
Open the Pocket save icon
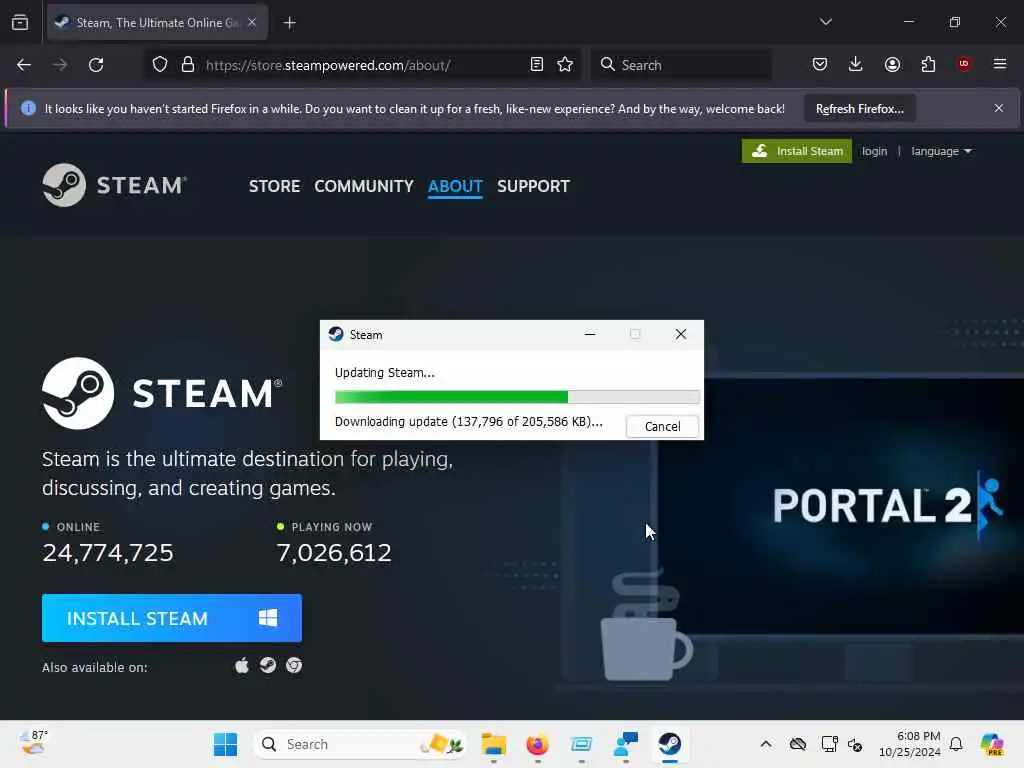tap(820, 64)
